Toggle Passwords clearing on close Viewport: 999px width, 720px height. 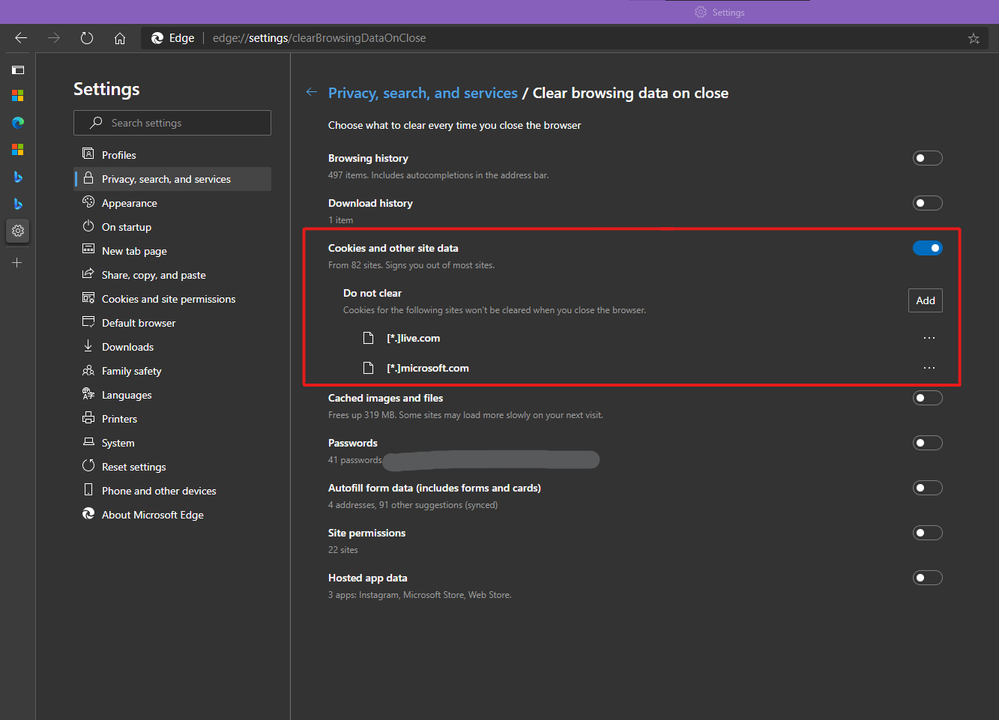point(927,443)
